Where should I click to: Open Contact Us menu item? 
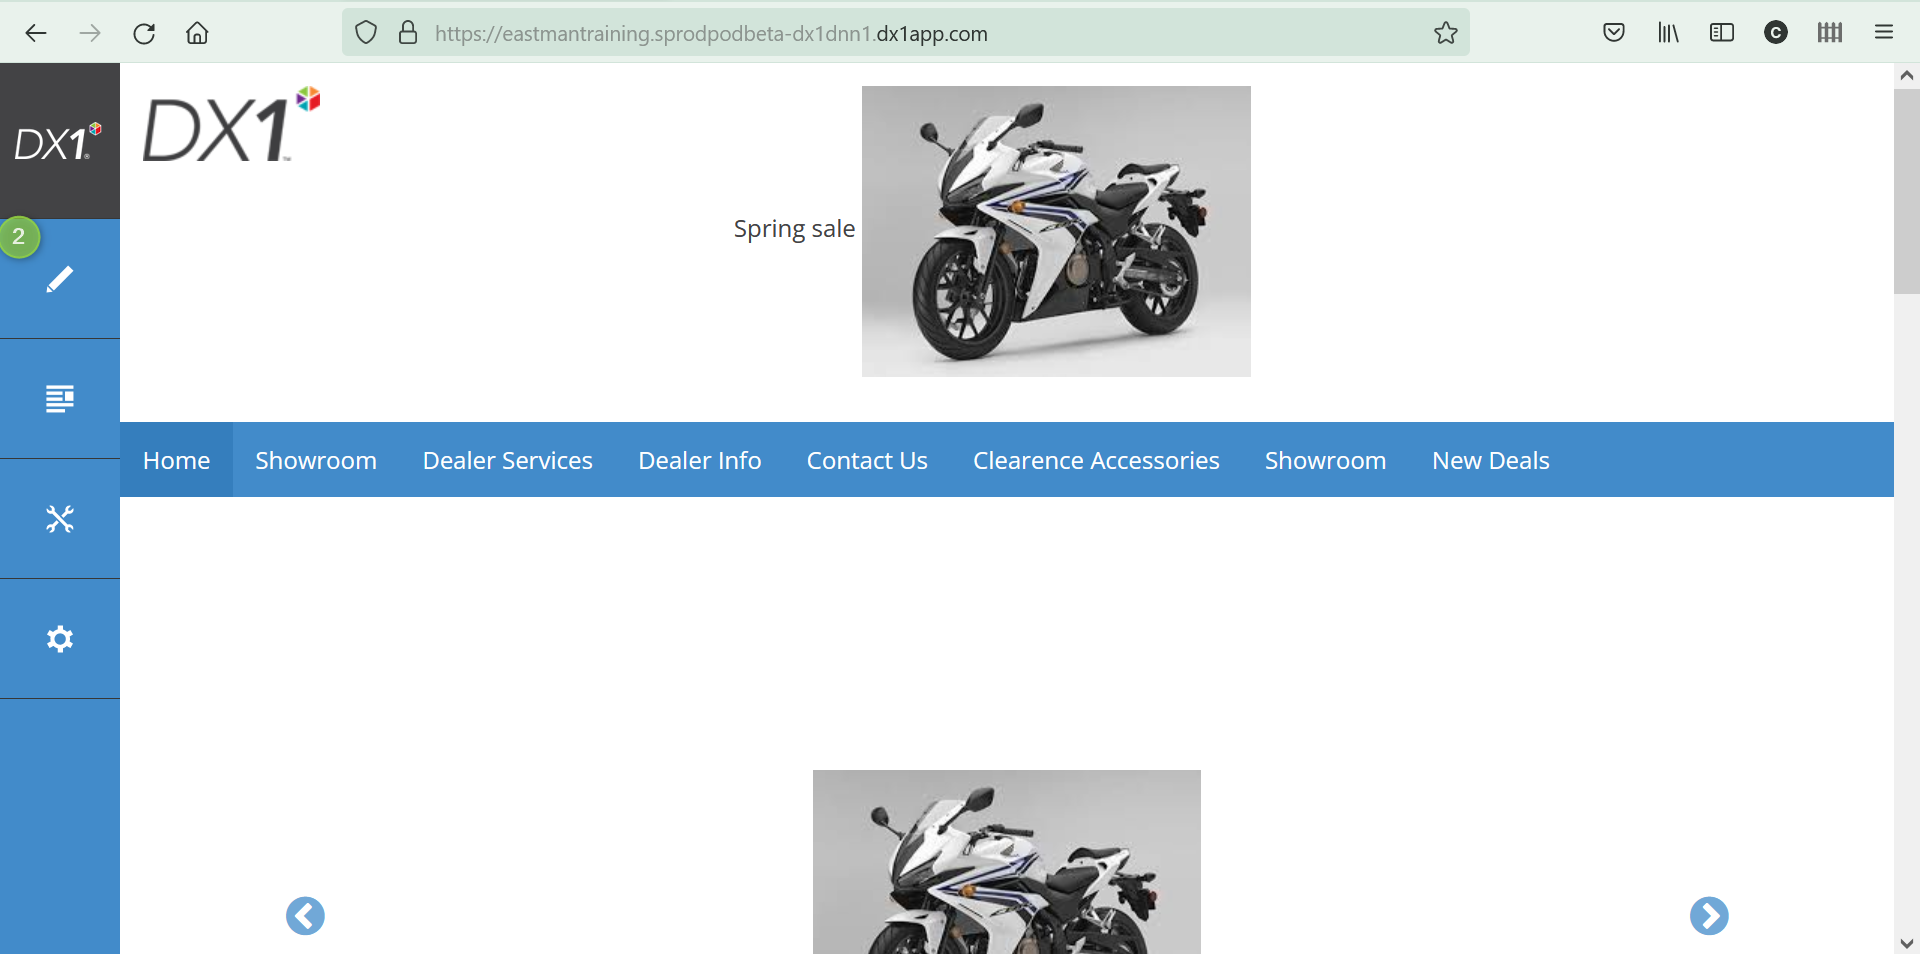[x=867, y=460]
